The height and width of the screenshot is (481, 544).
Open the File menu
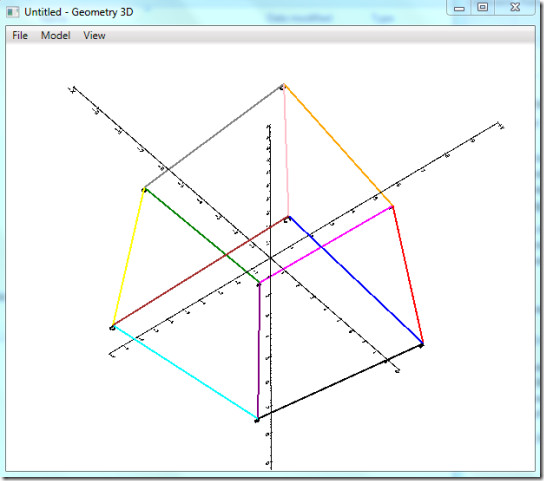coord(20,35)
